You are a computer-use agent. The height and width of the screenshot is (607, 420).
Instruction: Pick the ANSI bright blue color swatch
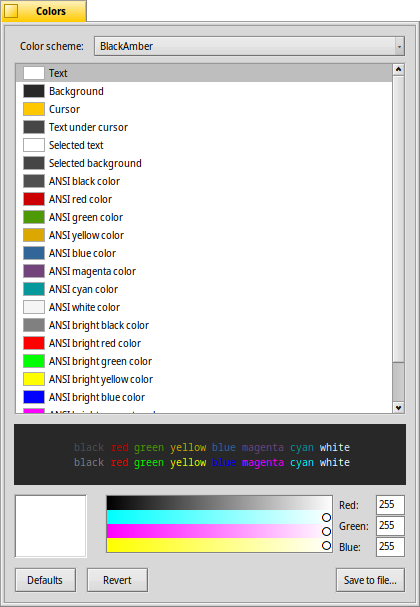(x=34, y=397)
